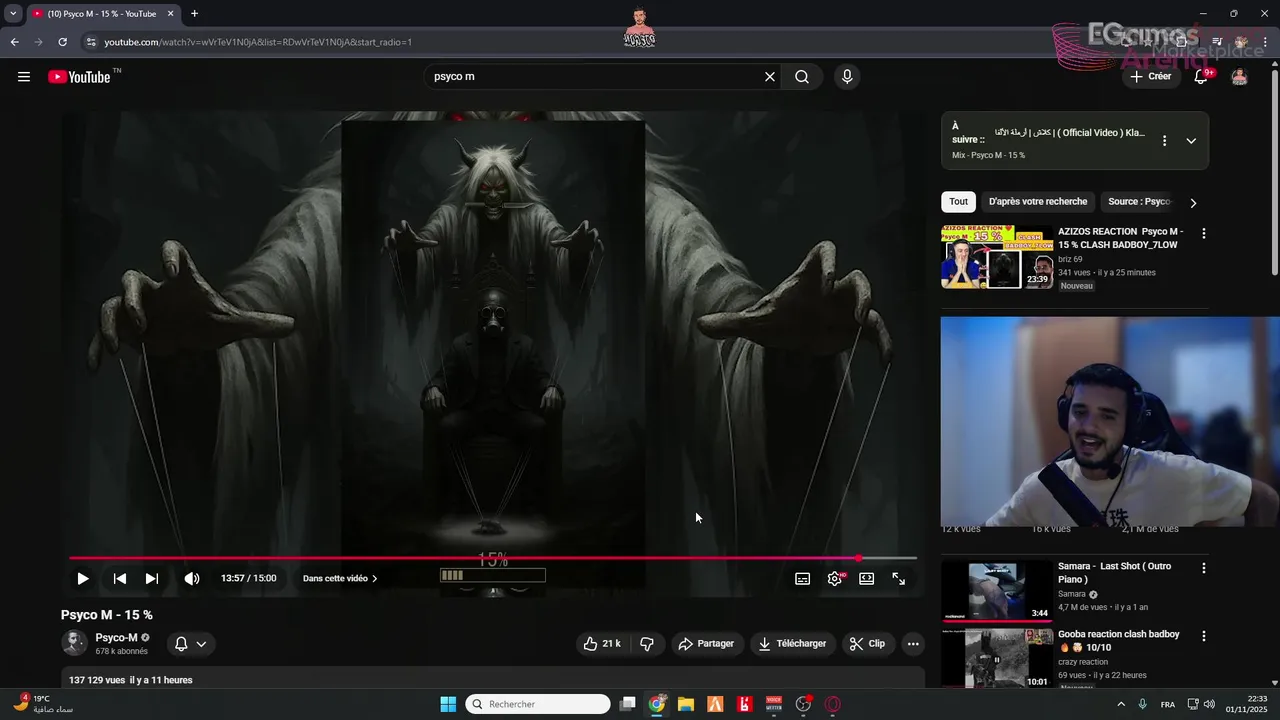The image size is (1280, 720).
Task: Collapse the 'À suivre' mix panel chevron
Action: click(1191, 141)
